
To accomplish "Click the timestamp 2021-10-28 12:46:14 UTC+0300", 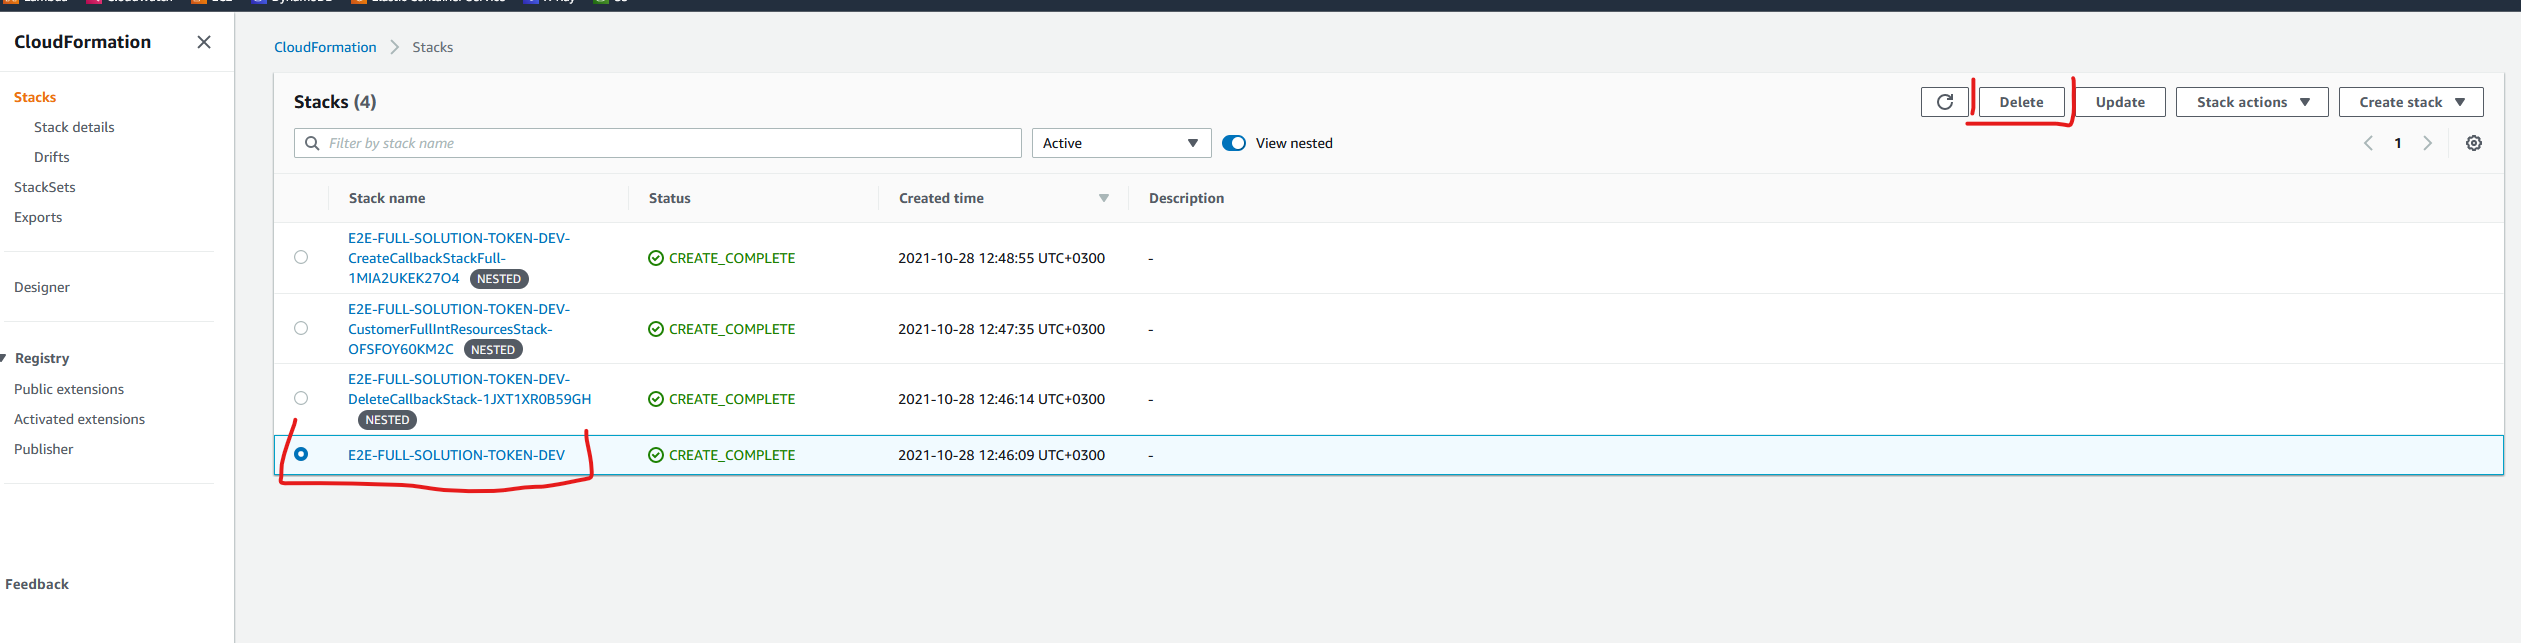I will [1001, 399].
